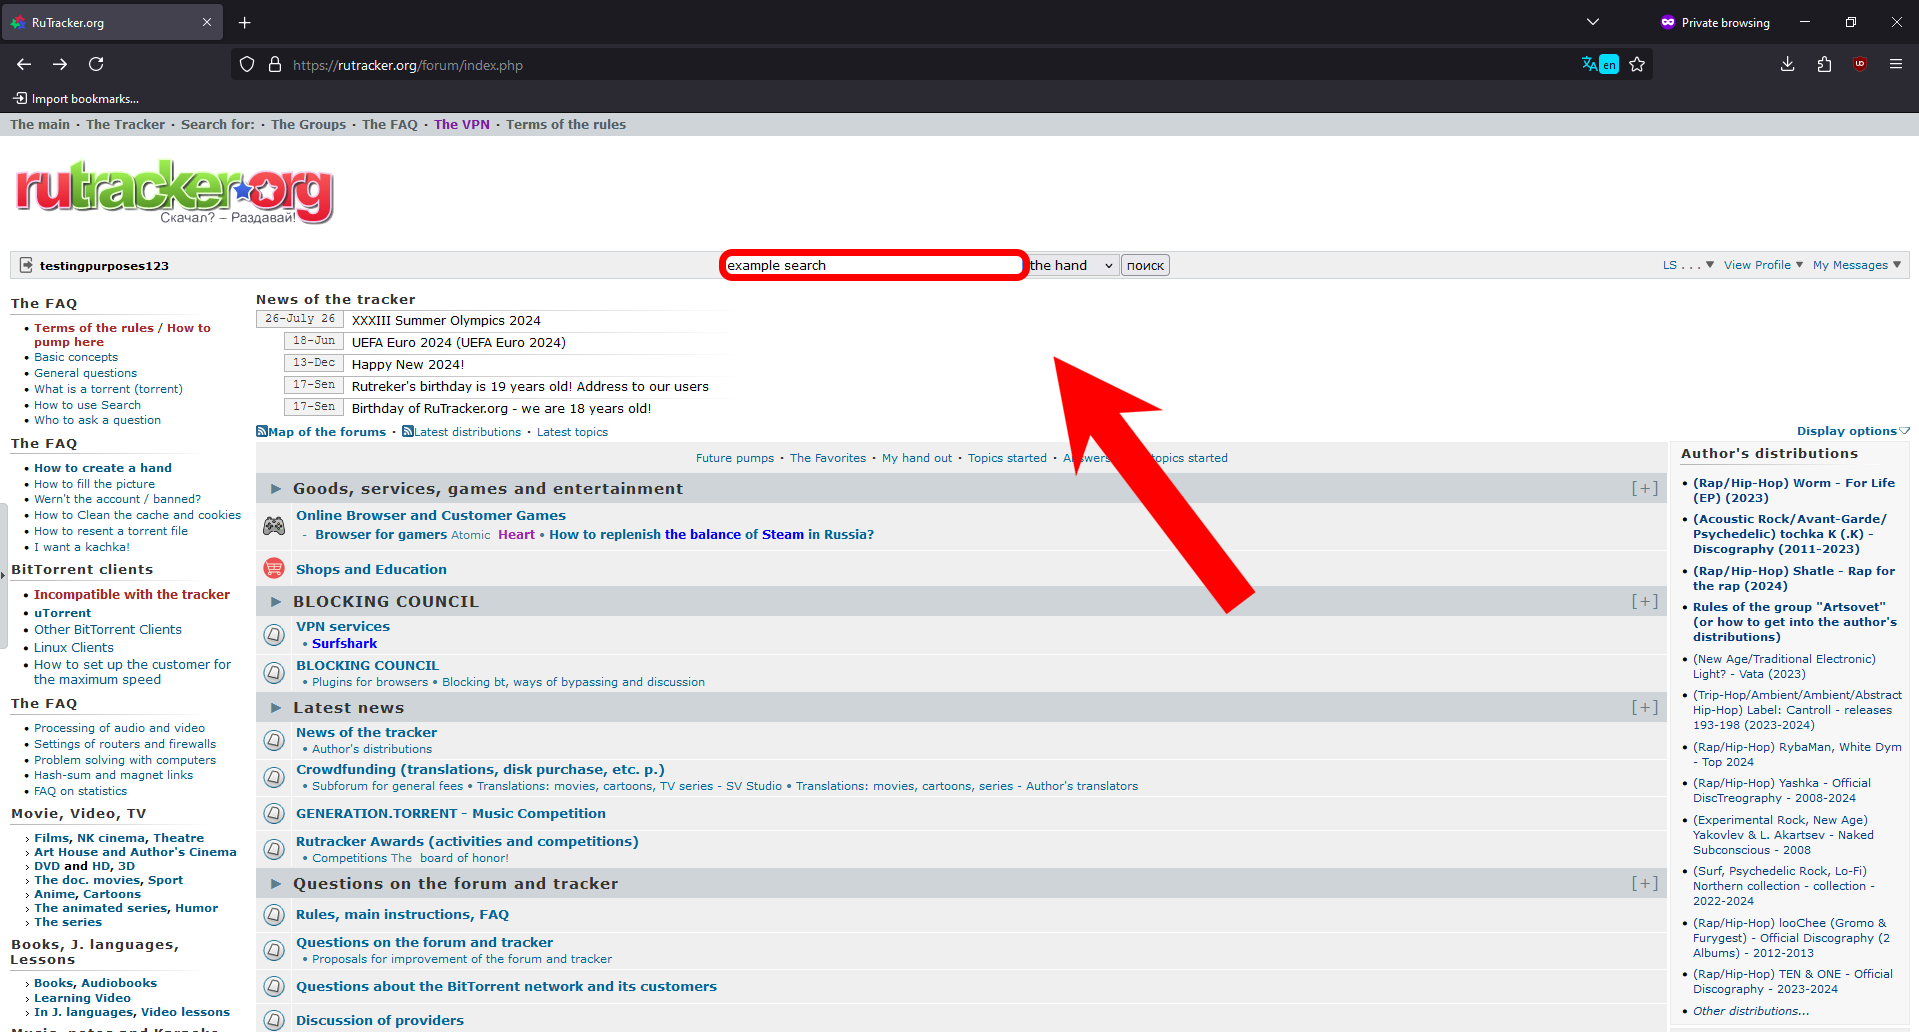Image resolution: width=1919 pixels, height=1032 pixels.
Task: Click the forum icon beside Rutracker Awards
Action: (x=274, y=849)
